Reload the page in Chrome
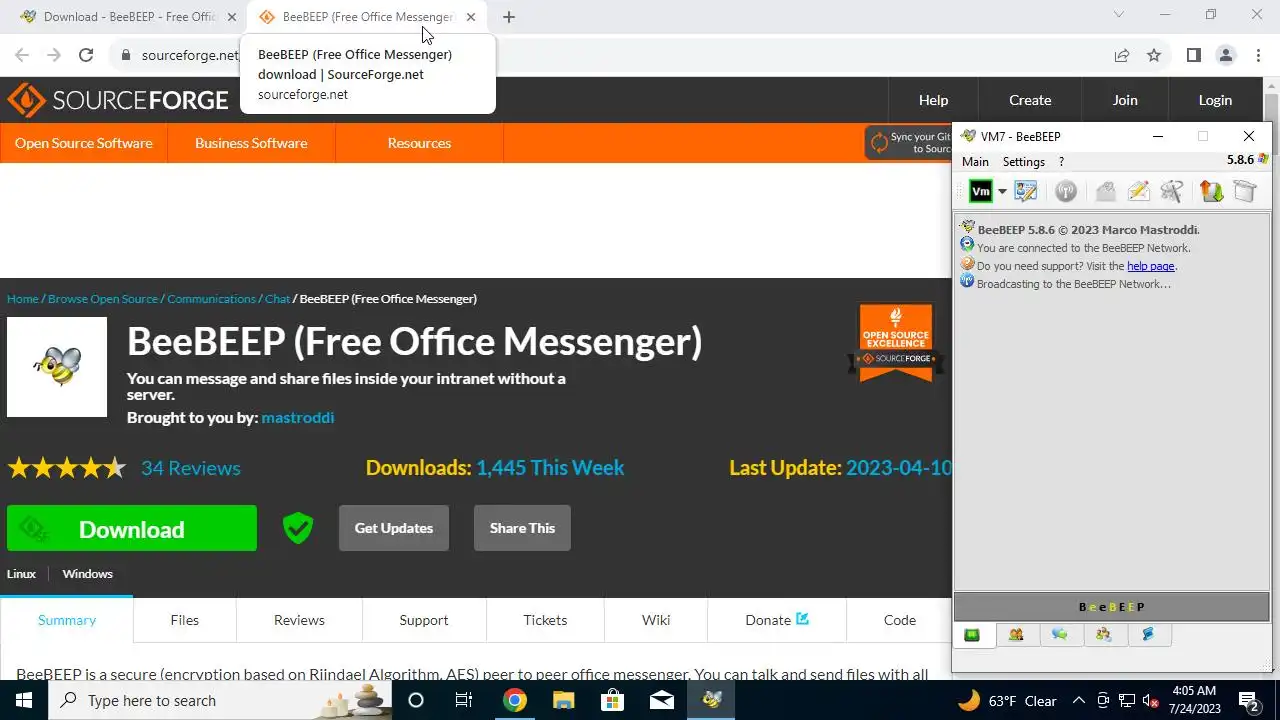1280x720 pixels. pyautogui.click(x=86, y=56)
